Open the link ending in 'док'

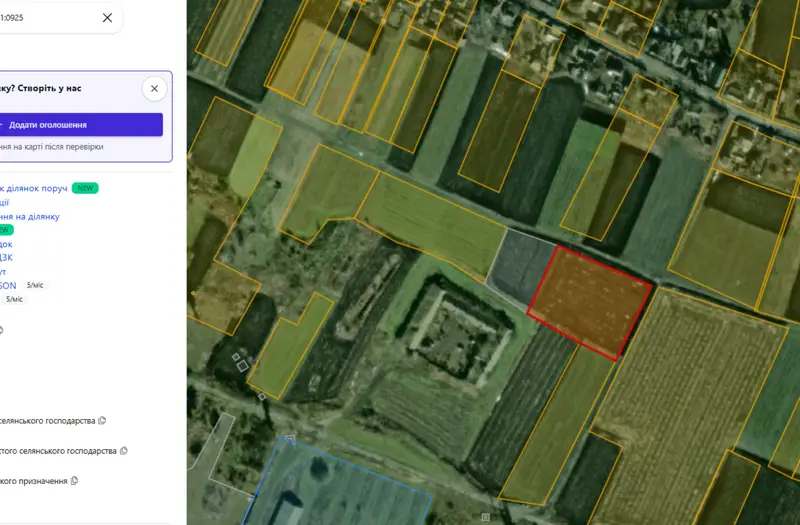[6, 244]
